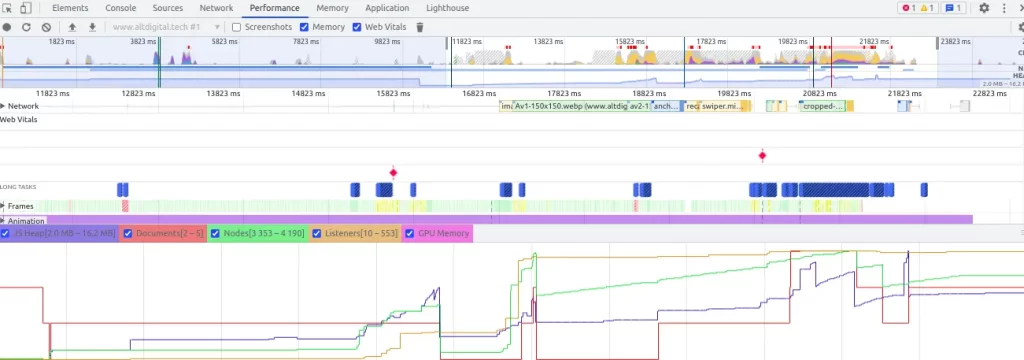The image size is (1024, 360).
Task: Select the anch... network request bar
Action: 667,106
